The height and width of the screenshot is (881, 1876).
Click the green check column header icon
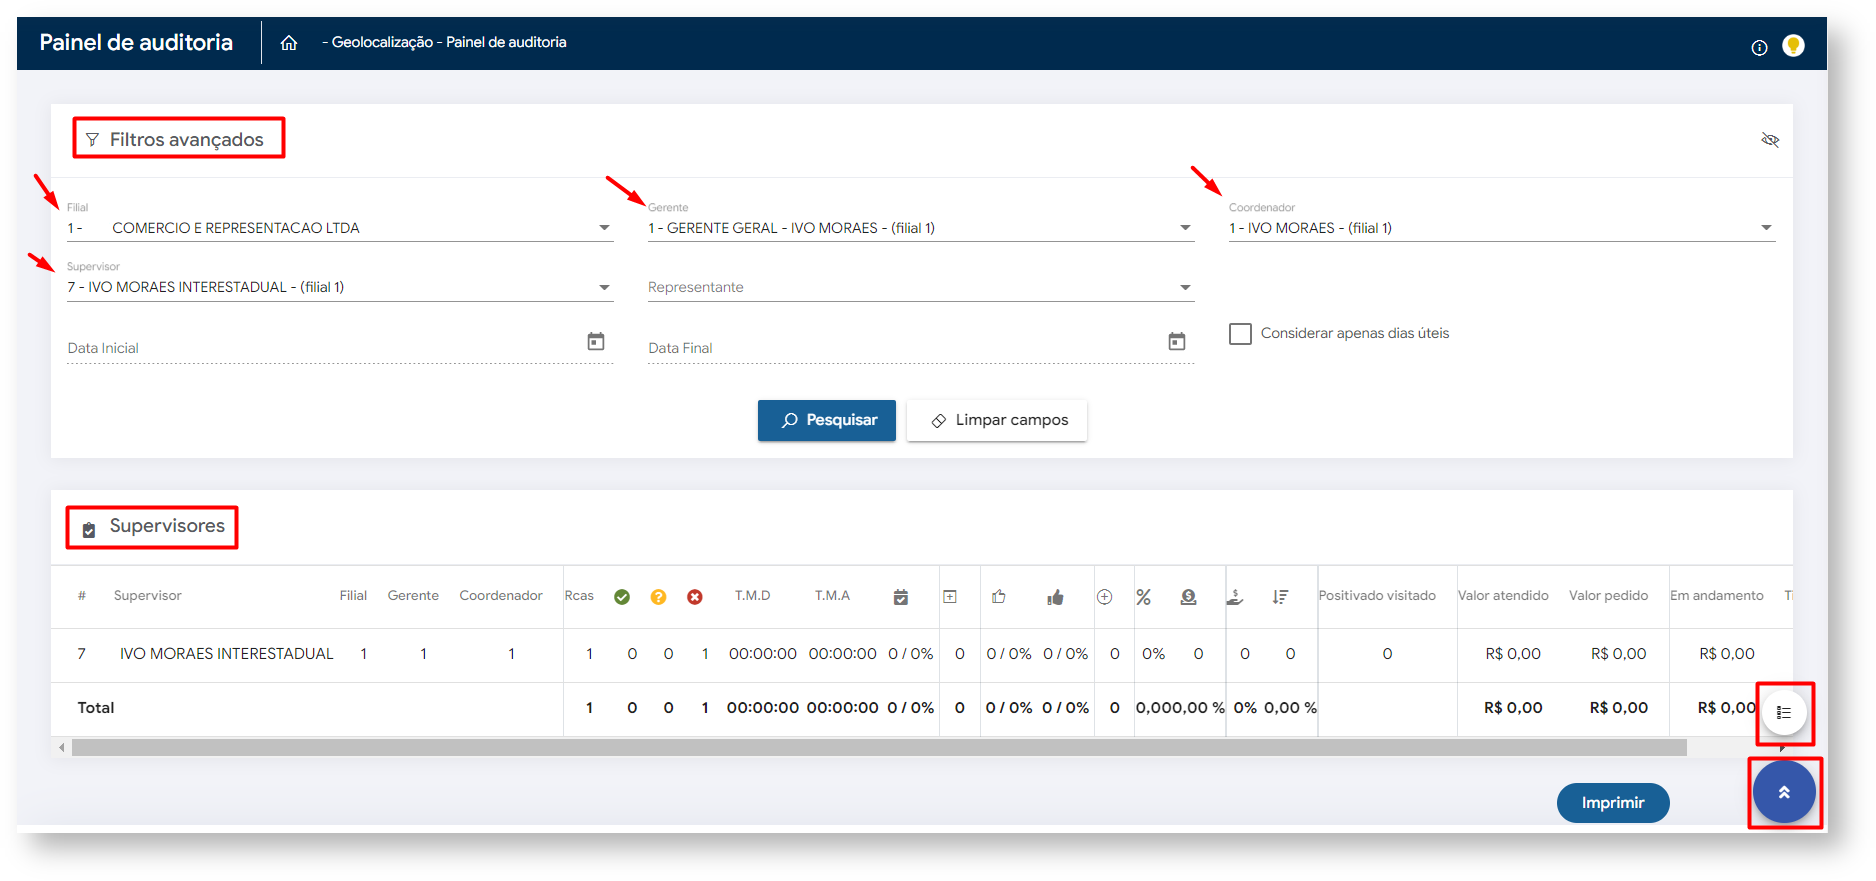(622, 597)
